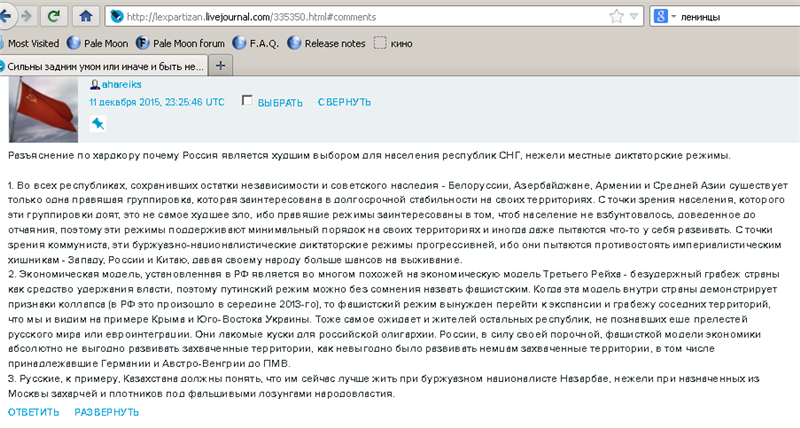800x428 pixels.
Task: Select the "Сильны задним умом" tab
Action: [103, 66]
